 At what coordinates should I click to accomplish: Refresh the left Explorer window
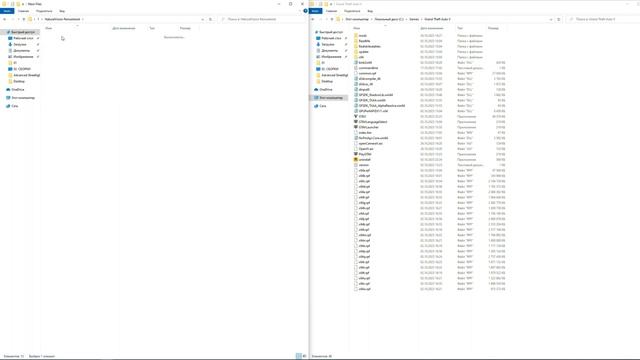[211, 19]
